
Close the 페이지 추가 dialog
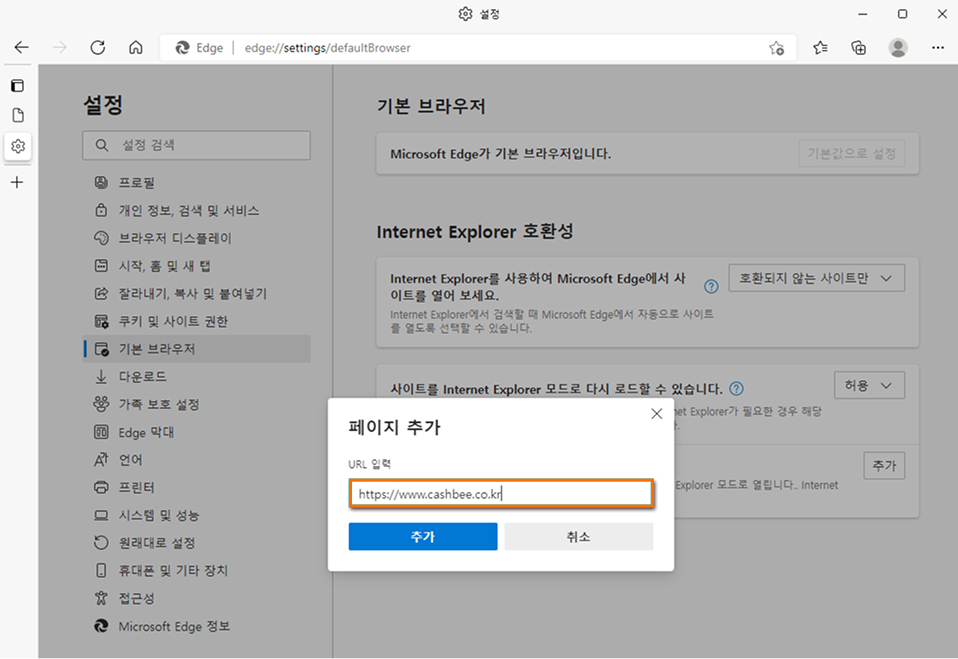click(656, 413)
